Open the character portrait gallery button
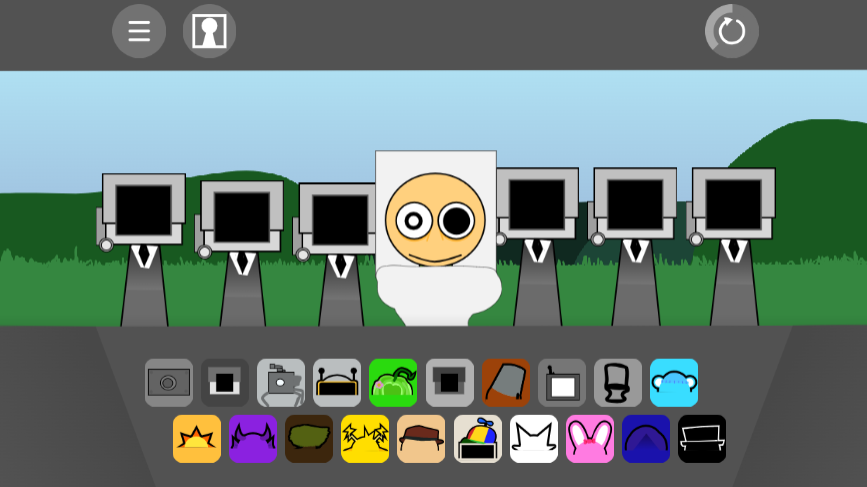 pyautogui.click(x=209, y=31)
